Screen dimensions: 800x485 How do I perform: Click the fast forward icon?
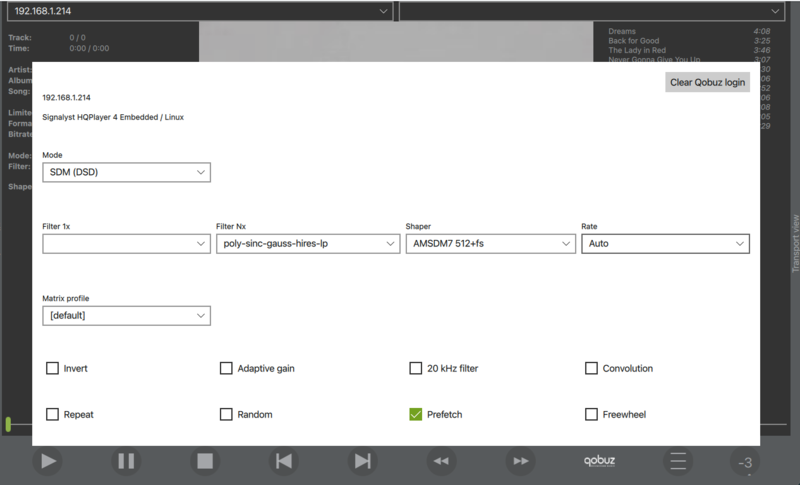click(520, 461)
